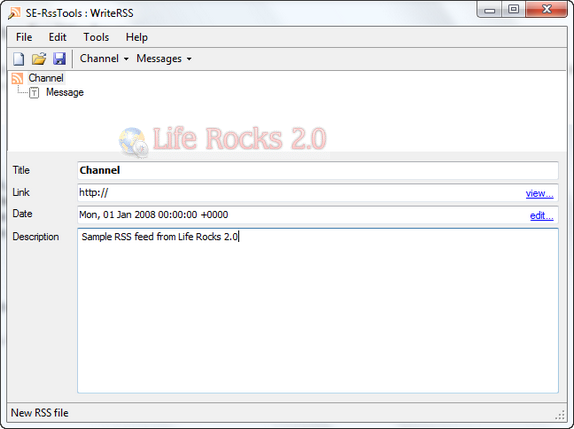This screenshot has width=574, height=429.
Task: Click the SE-RssTools app icon in title bar
Action: (x=14, y=13)
